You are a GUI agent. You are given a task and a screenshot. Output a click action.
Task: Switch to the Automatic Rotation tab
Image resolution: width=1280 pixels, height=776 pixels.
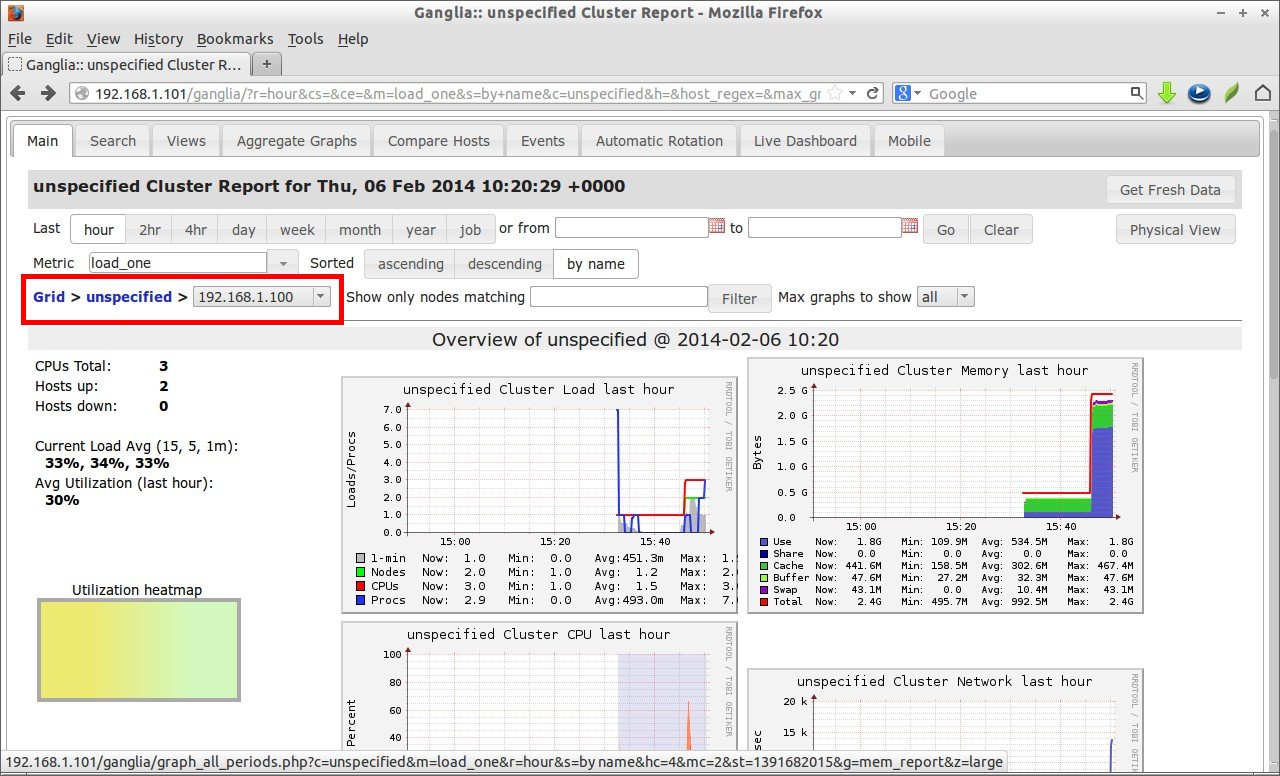pos(659,141)
